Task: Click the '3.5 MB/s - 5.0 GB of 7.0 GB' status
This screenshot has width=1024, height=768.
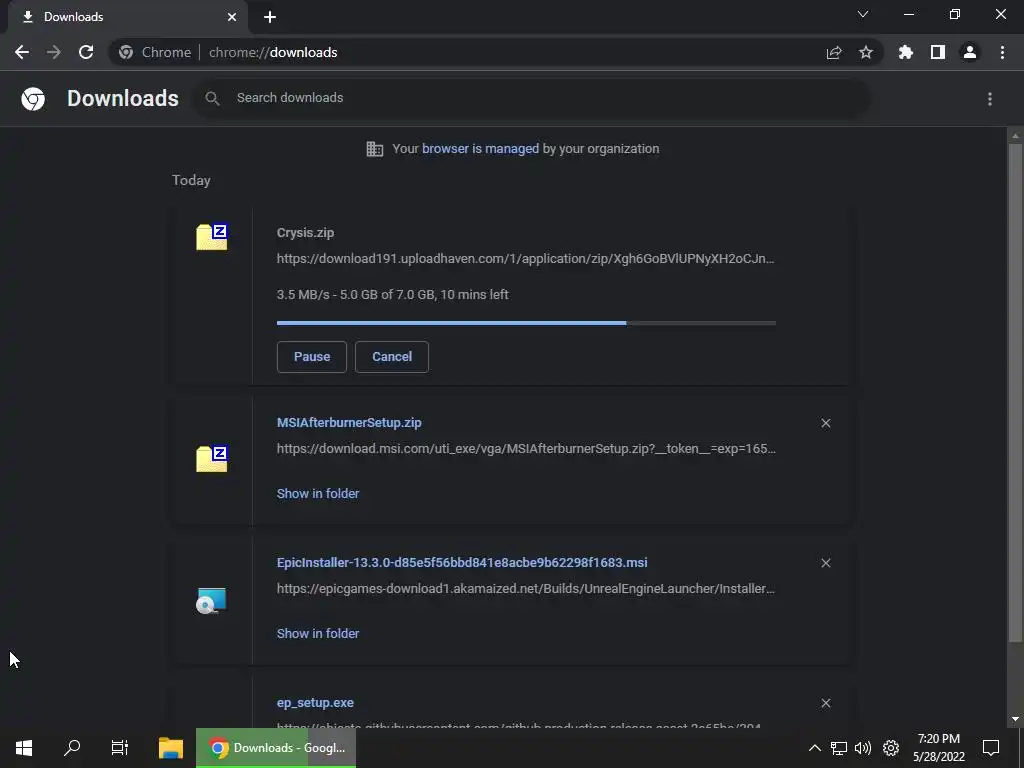Action: [392, 295]
